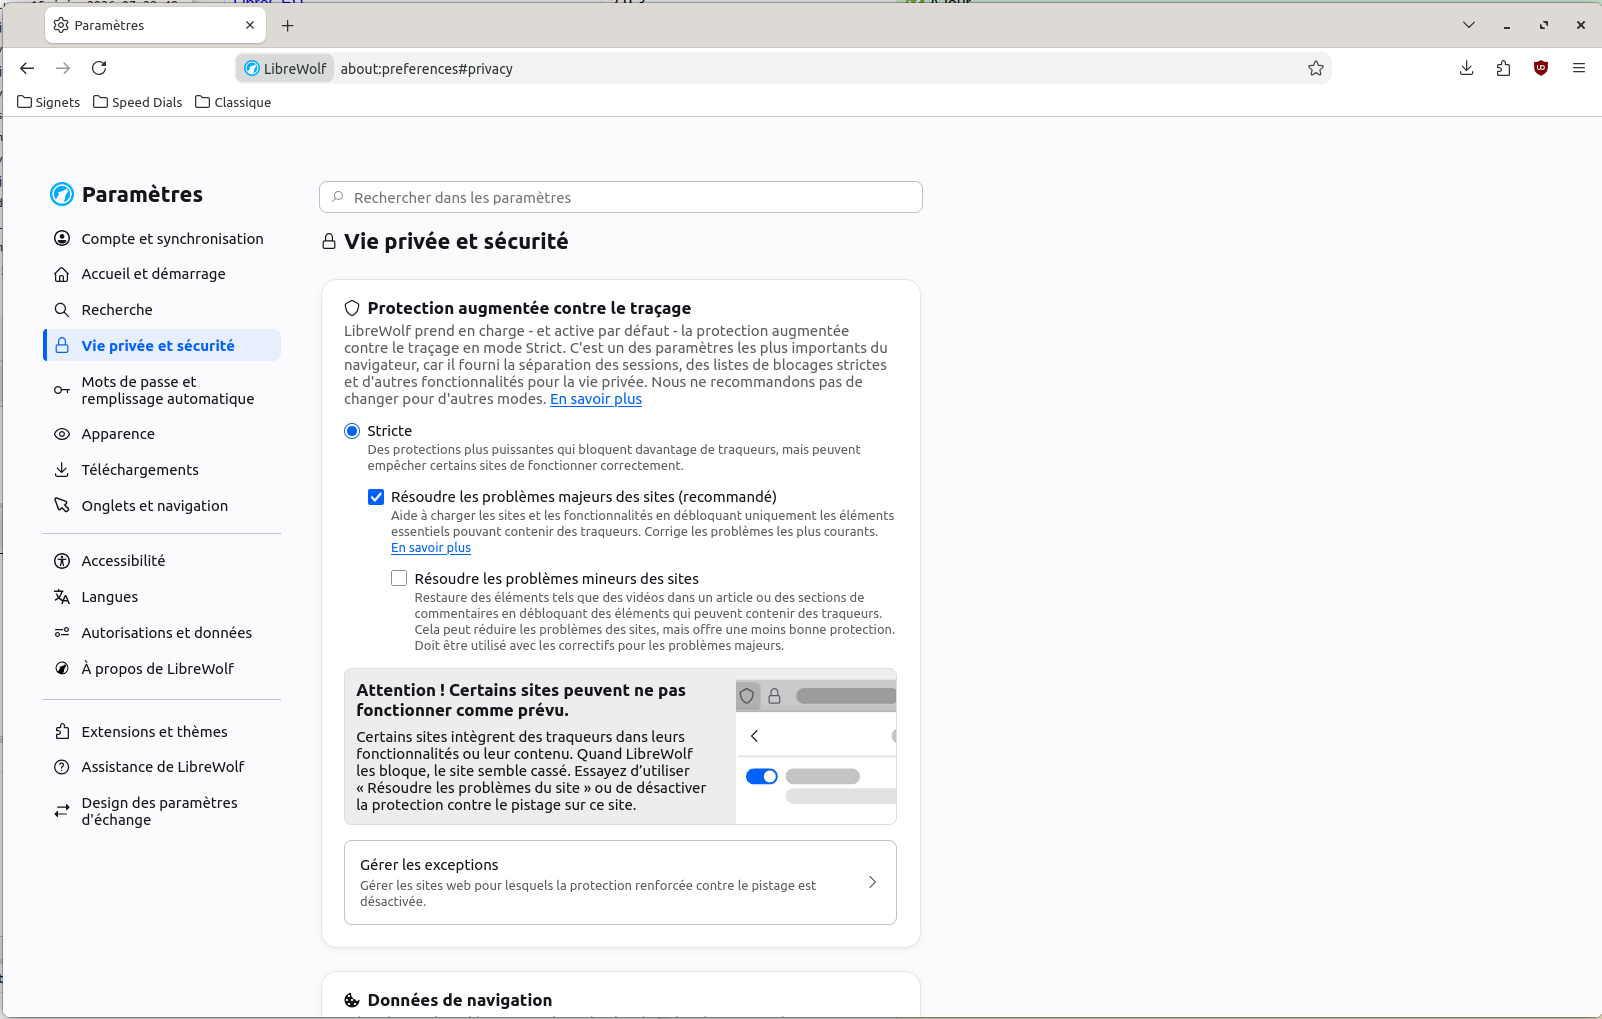Open the extensions puzzle icon
1602x1019 pixels.
[x=1503, y=68]
